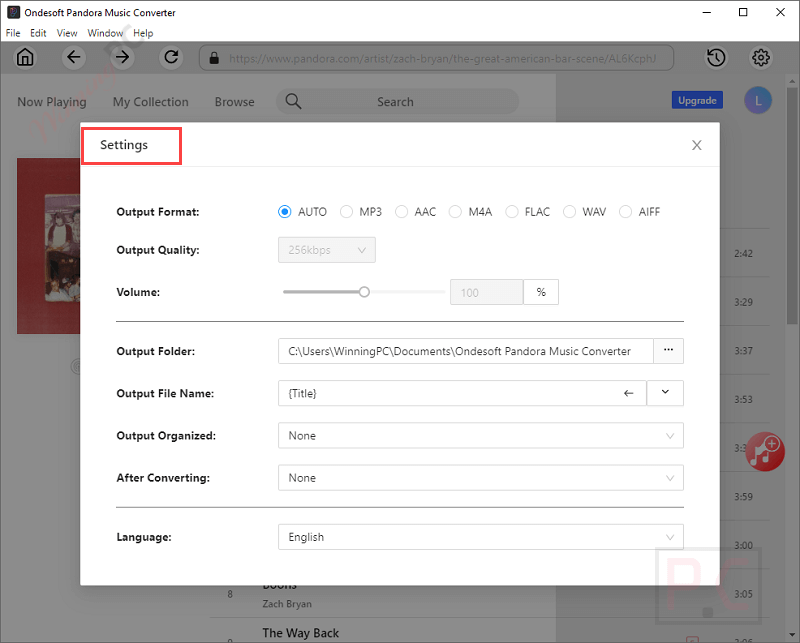This screenshot has width=800, height=643.
Task: Open the Output Organized dropdown
Action: [481, 436]
